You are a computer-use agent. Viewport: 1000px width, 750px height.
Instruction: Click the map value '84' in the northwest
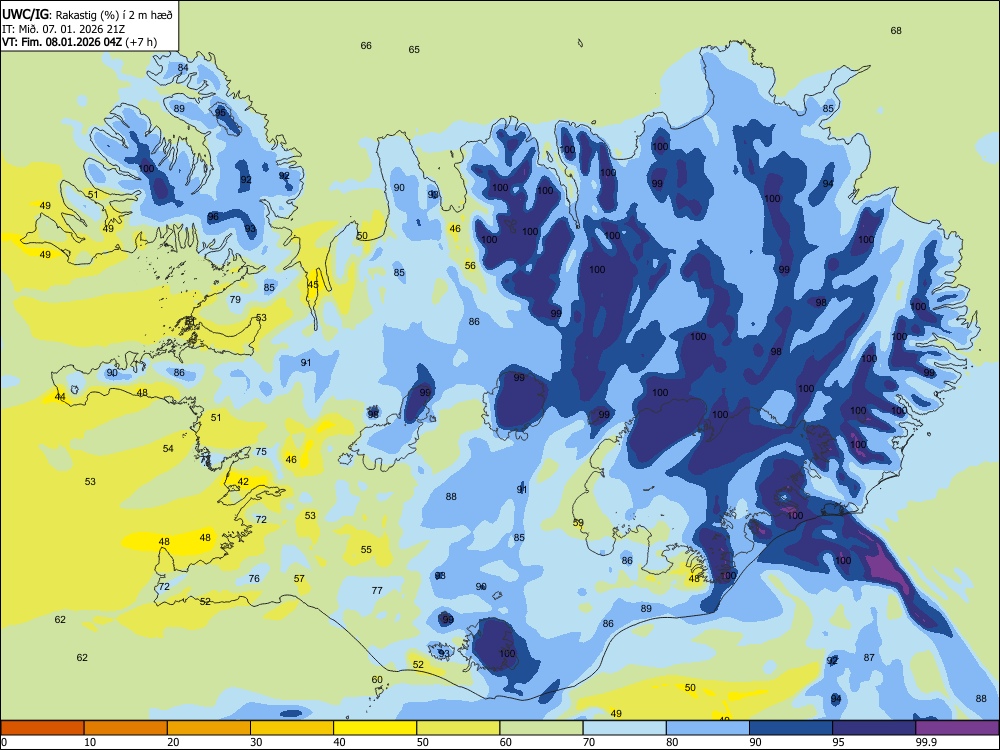pos(183,68)
